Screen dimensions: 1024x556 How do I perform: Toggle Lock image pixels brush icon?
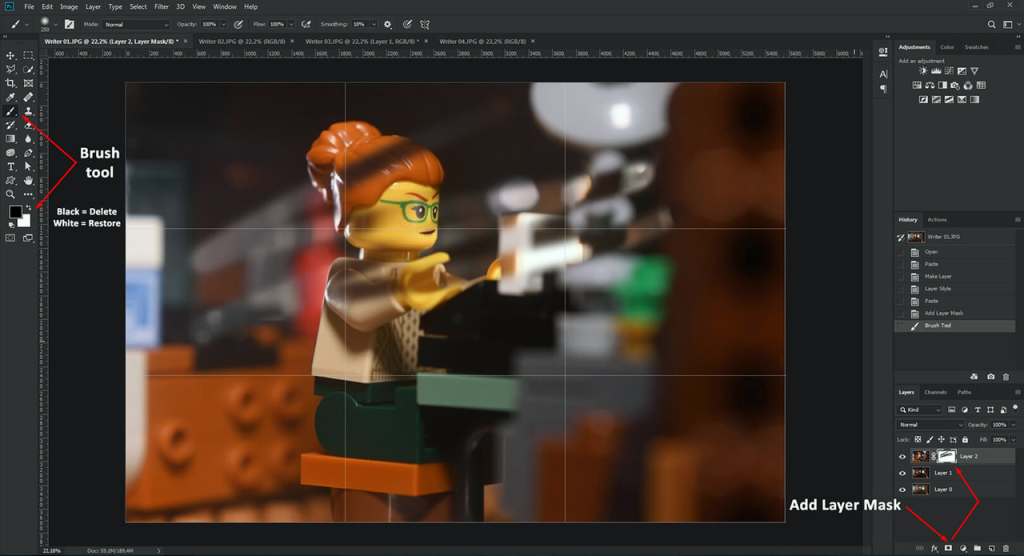pyautogui.click(x=930, y=440)
